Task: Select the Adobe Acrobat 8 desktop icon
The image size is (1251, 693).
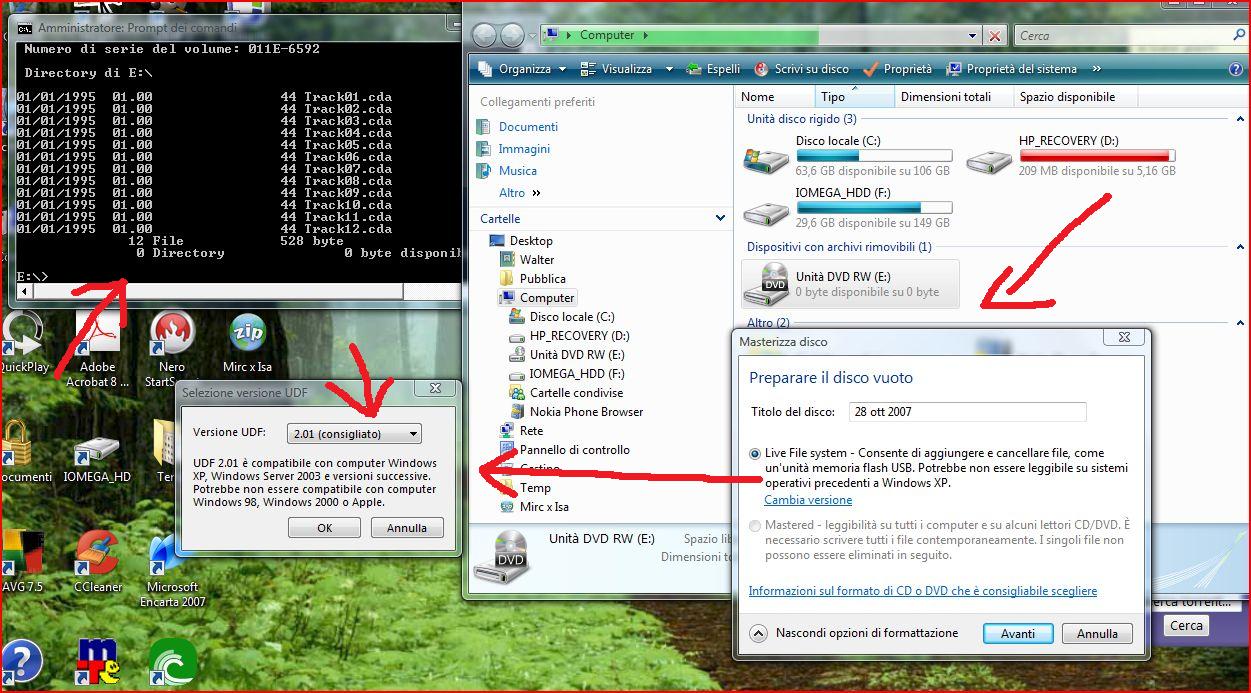Action: point(97,350)
